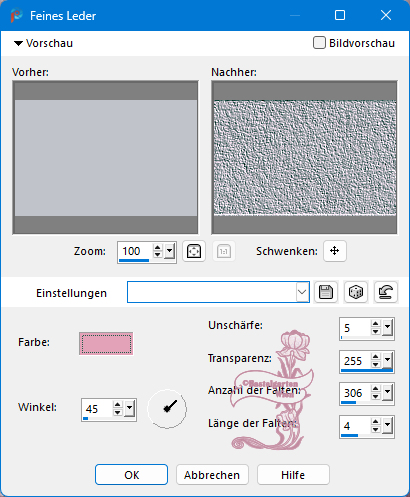Click the randomize parameters dice icon

(356, 292)
